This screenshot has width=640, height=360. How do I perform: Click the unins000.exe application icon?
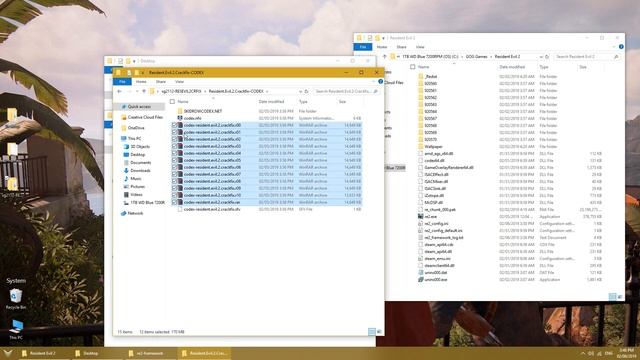420,280
